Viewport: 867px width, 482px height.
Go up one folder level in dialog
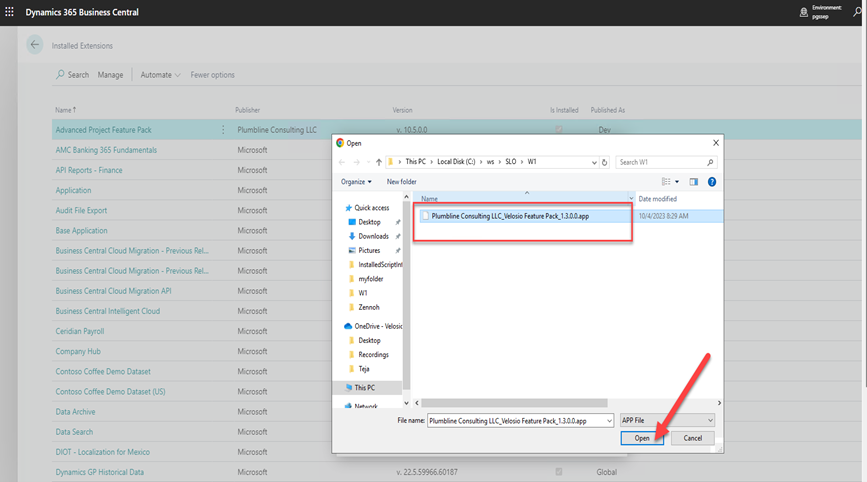379,162
